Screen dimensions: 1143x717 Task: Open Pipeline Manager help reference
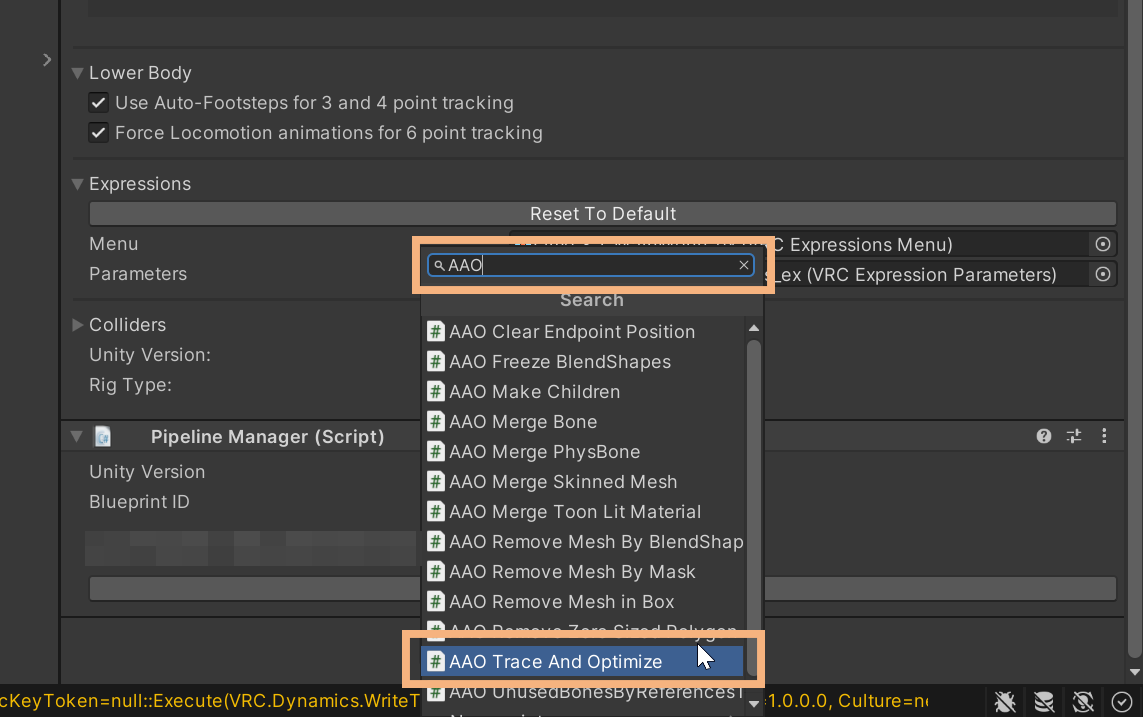[1044, 436]
